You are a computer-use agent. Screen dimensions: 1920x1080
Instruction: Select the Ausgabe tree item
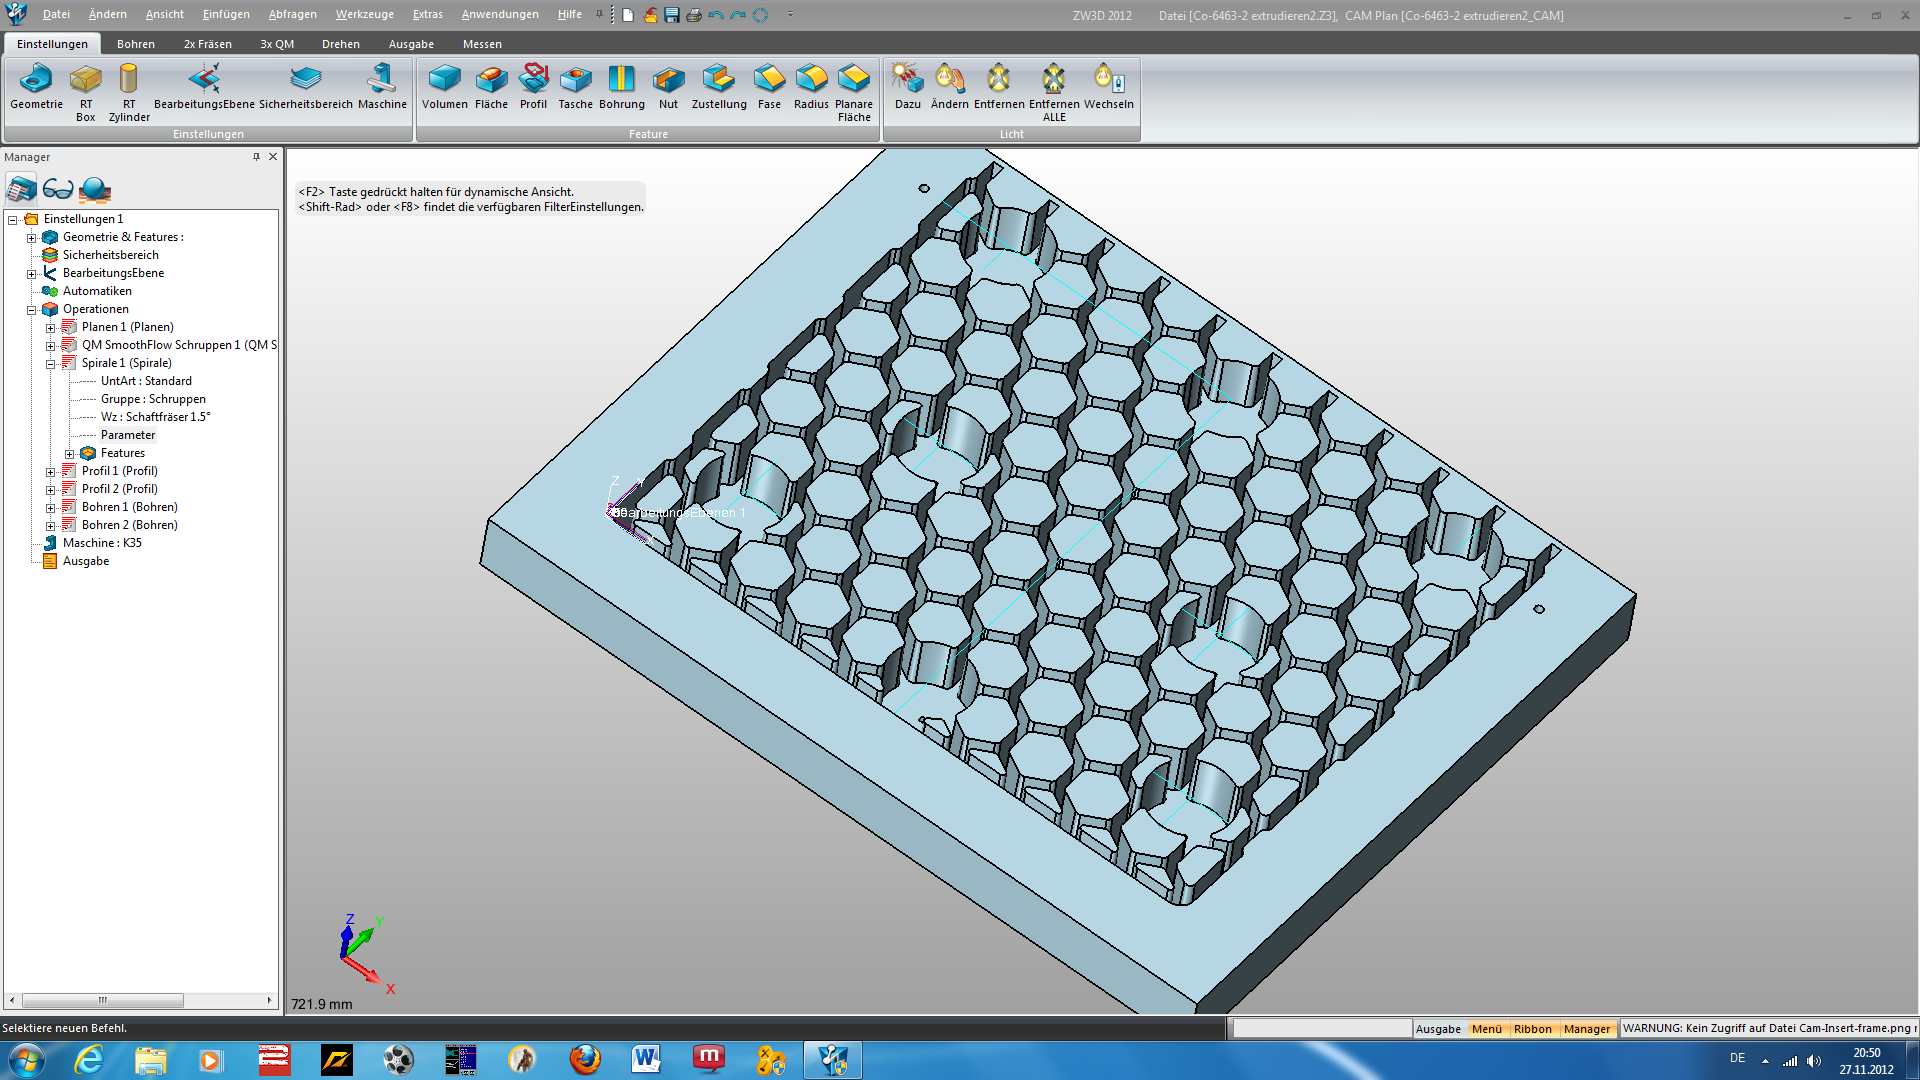tap(86, 561)
